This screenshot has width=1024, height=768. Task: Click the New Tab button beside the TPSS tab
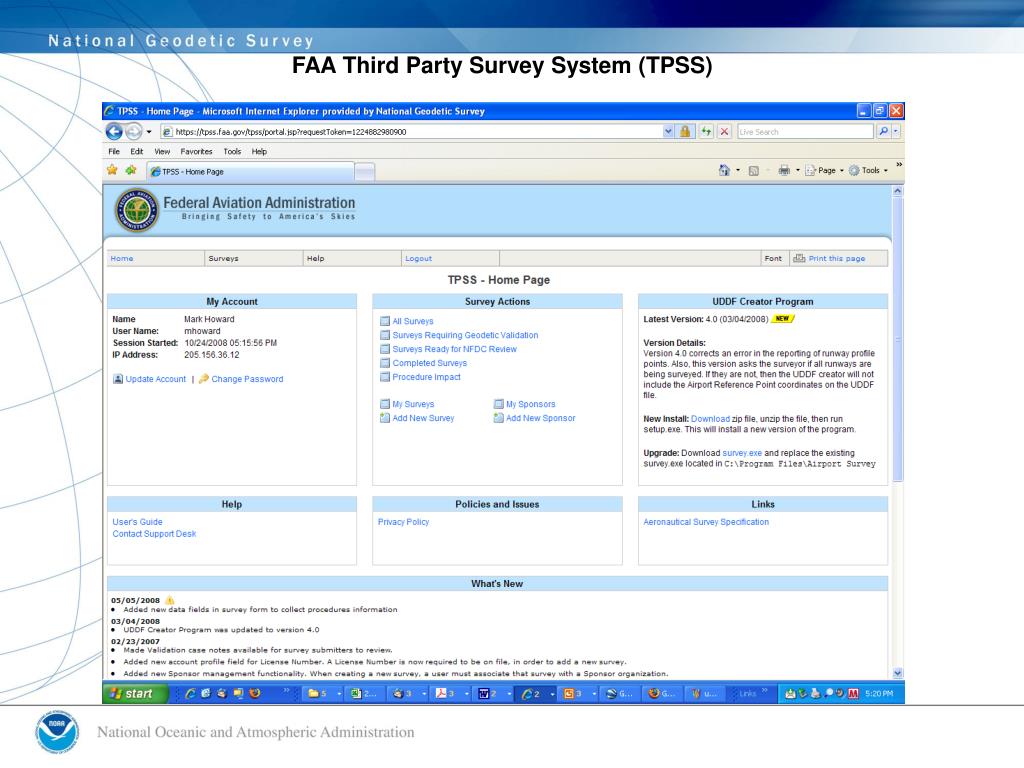[x=365, y=172]
